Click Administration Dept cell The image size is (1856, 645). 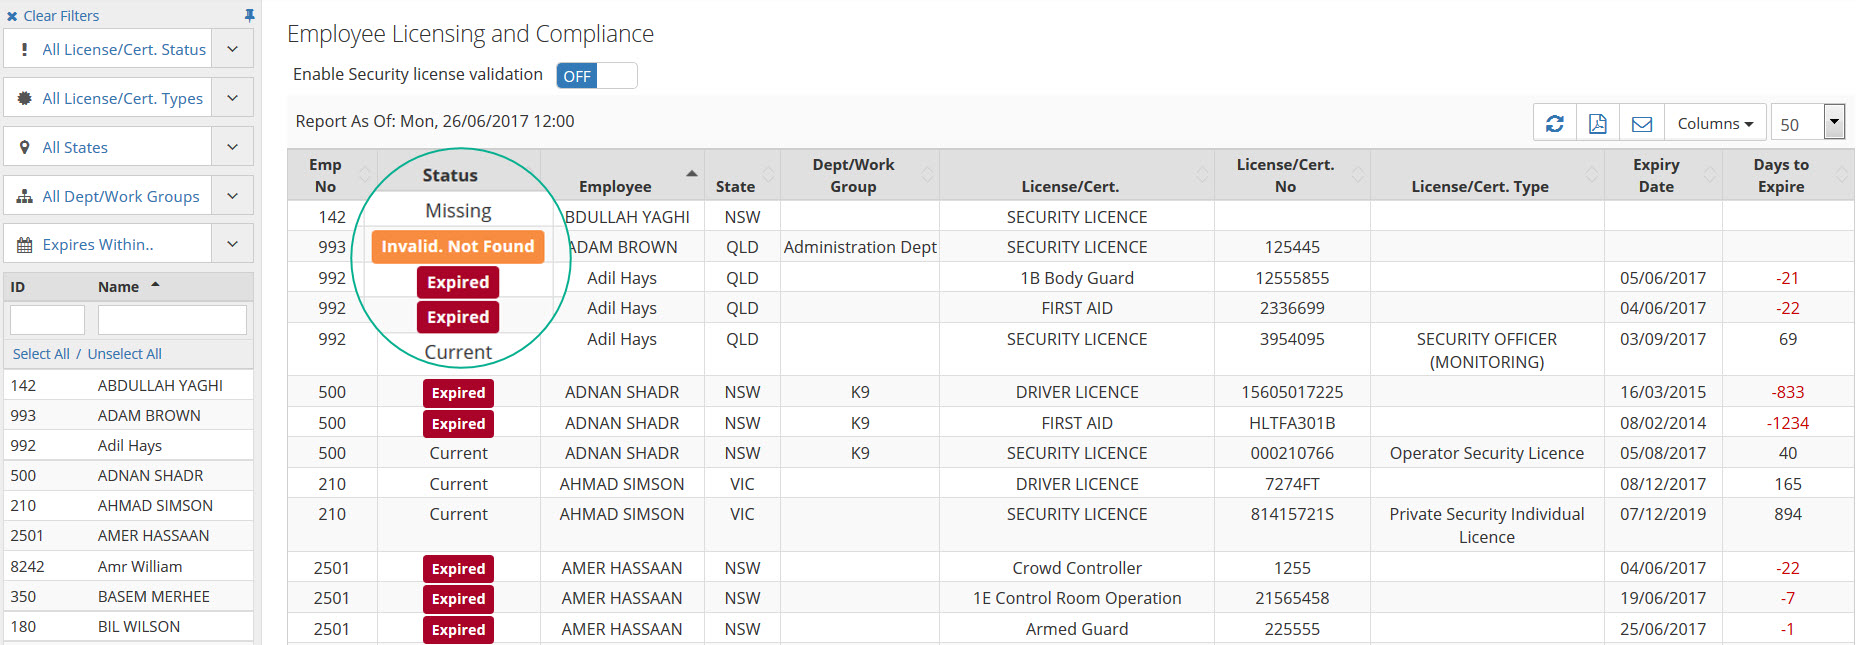point(860,247)
